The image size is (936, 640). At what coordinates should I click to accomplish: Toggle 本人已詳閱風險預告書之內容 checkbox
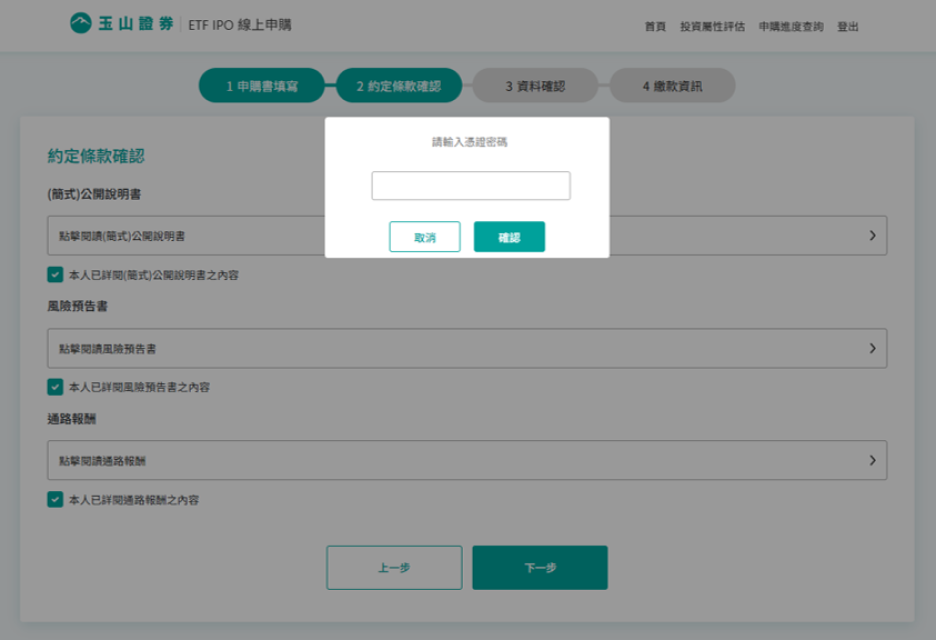(x=55, y=386)
